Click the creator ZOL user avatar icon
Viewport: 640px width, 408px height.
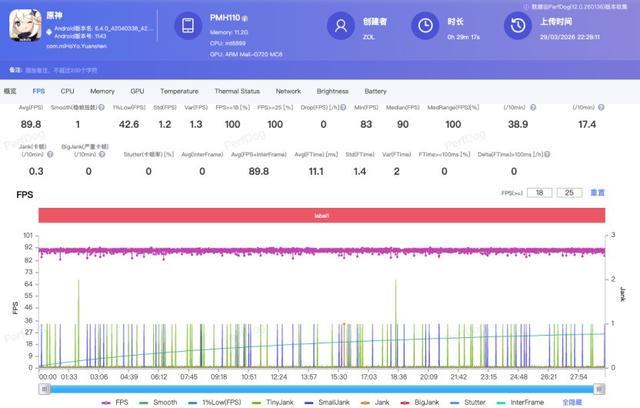click(343, 26)
